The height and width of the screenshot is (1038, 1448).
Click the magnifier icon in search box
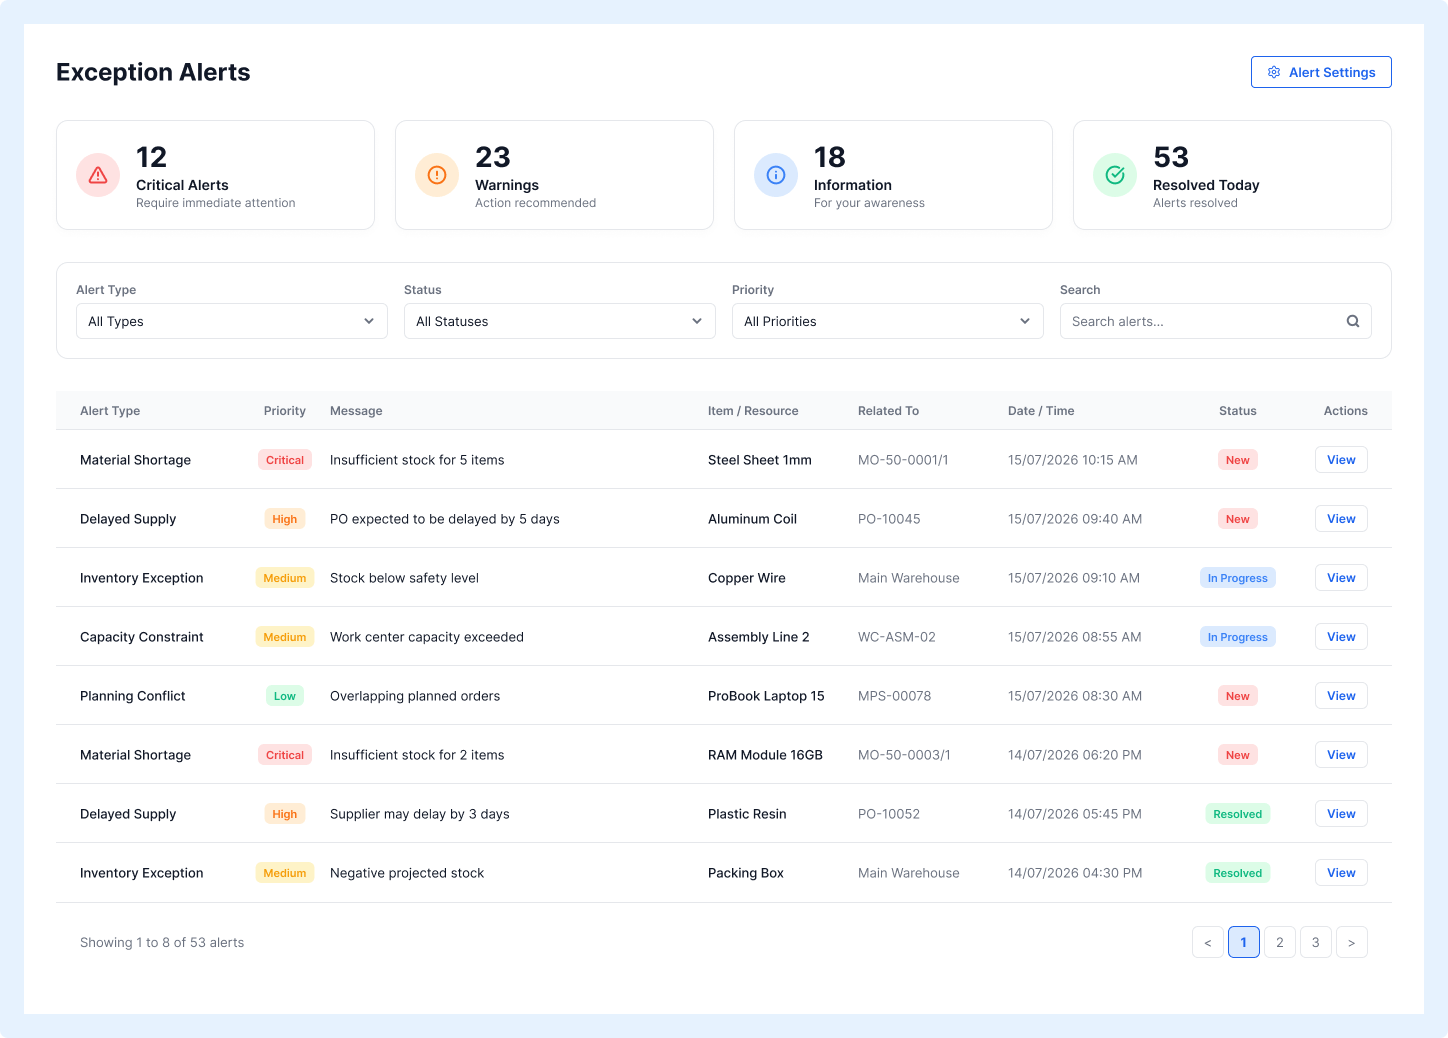[x=1353, y=321]
